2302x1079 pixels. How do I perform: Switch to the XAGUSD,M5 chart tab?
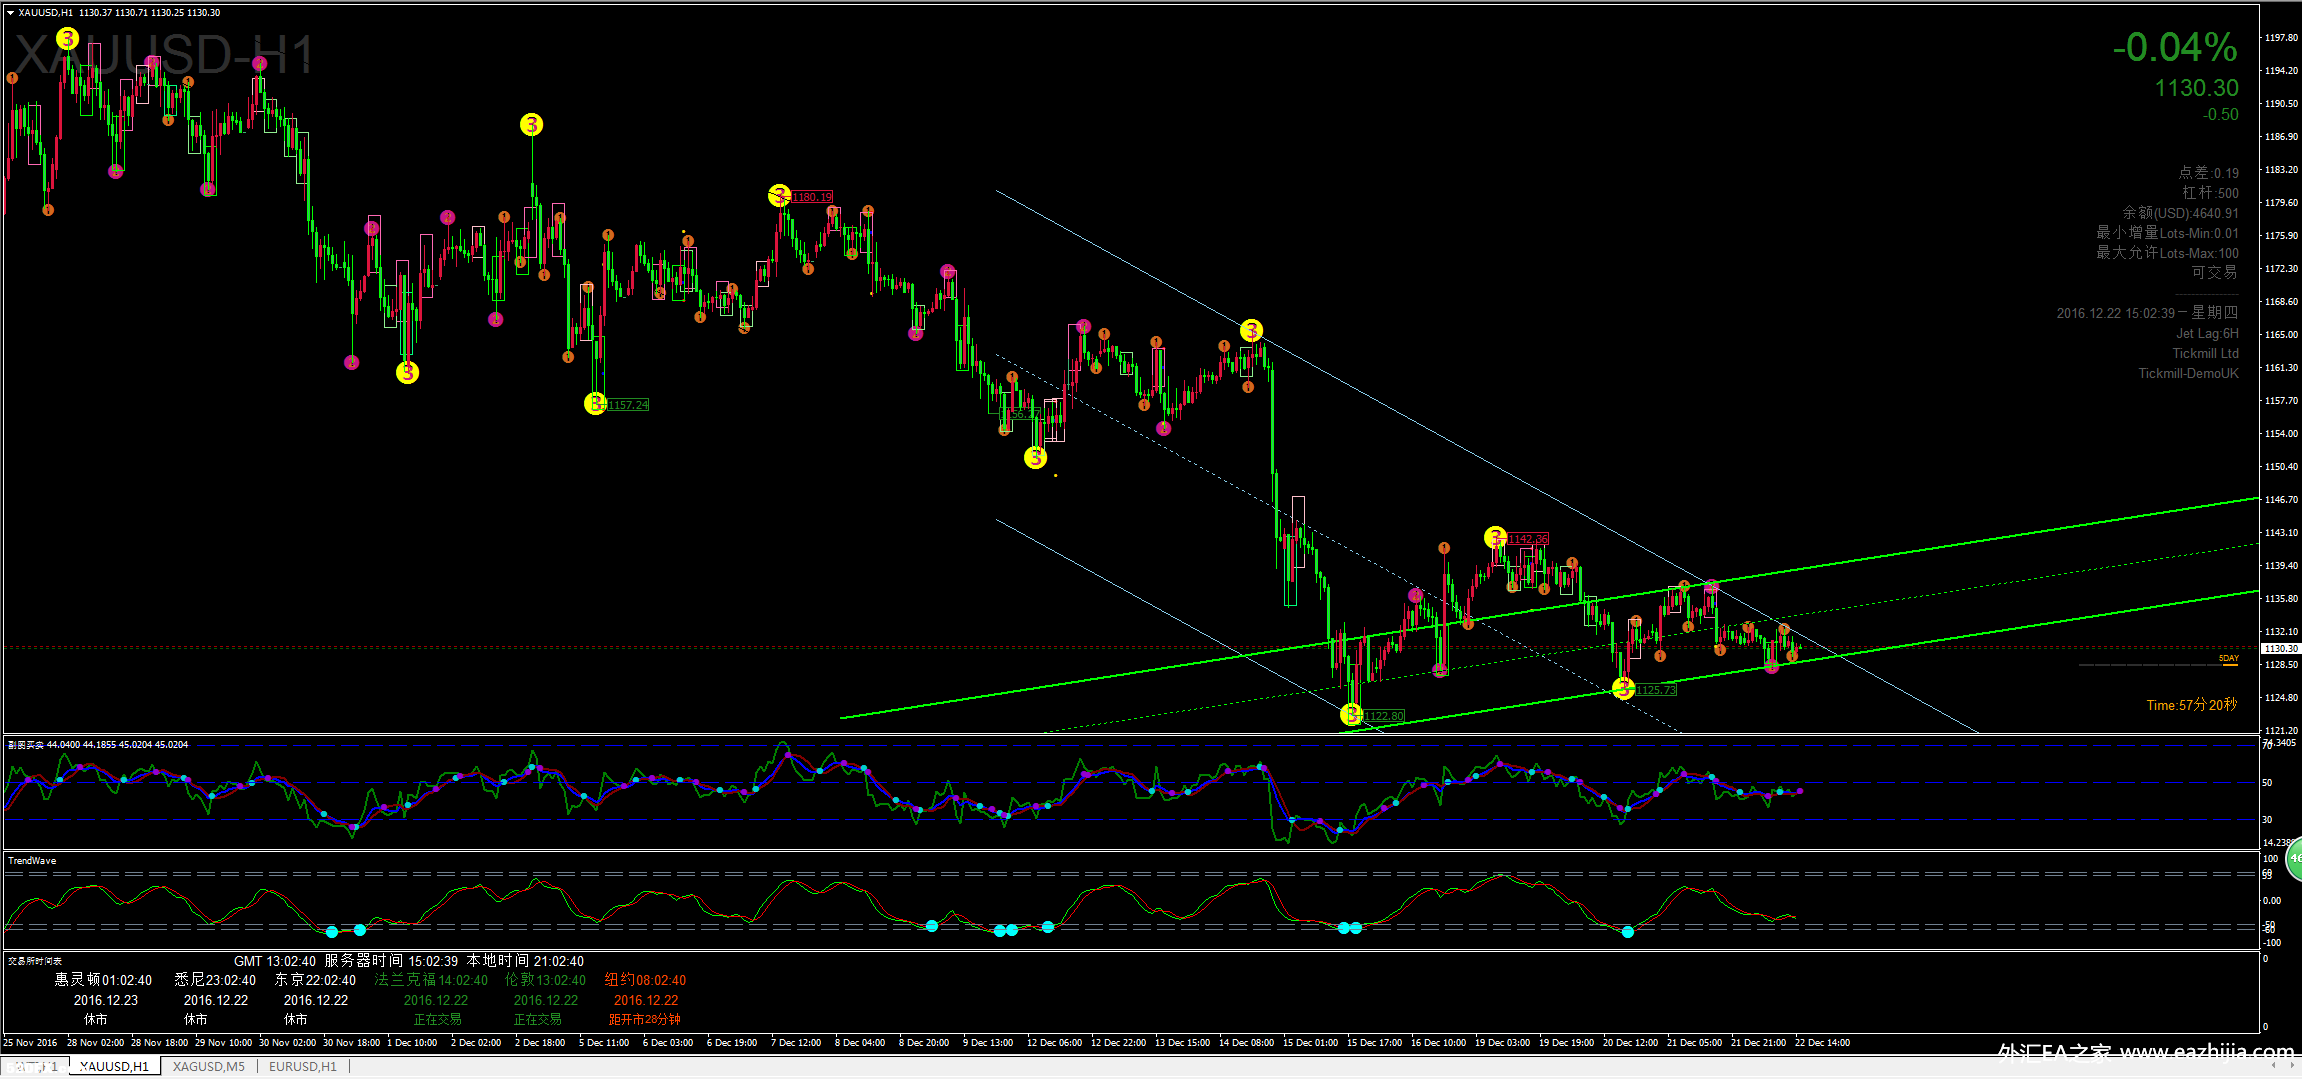(208, 1067)
